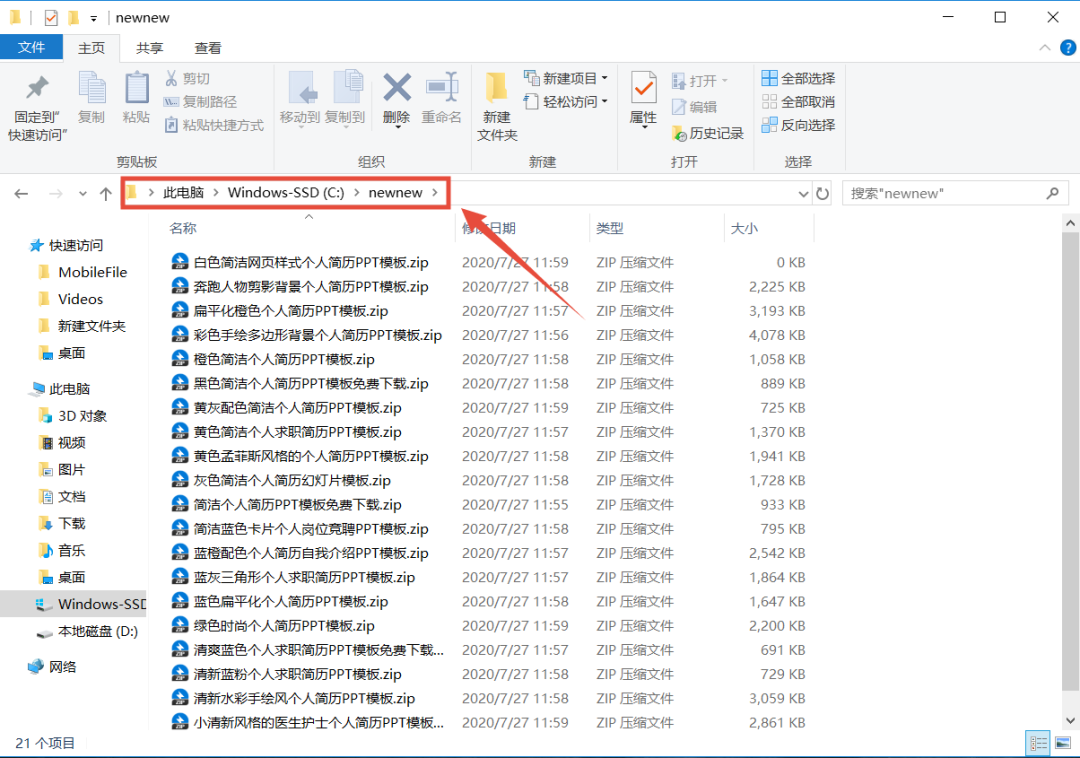Open the address bar history dropdown

point(802,194)
